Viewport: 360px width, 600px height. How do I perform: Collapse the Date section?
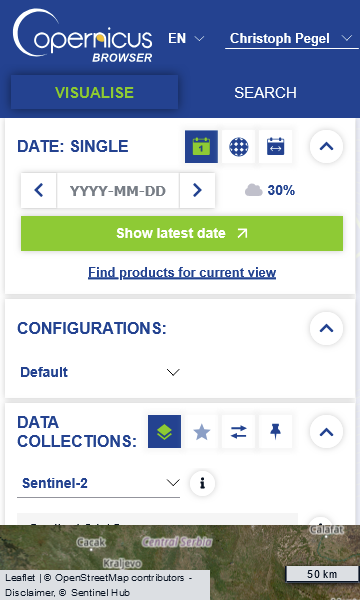point(326,147)
